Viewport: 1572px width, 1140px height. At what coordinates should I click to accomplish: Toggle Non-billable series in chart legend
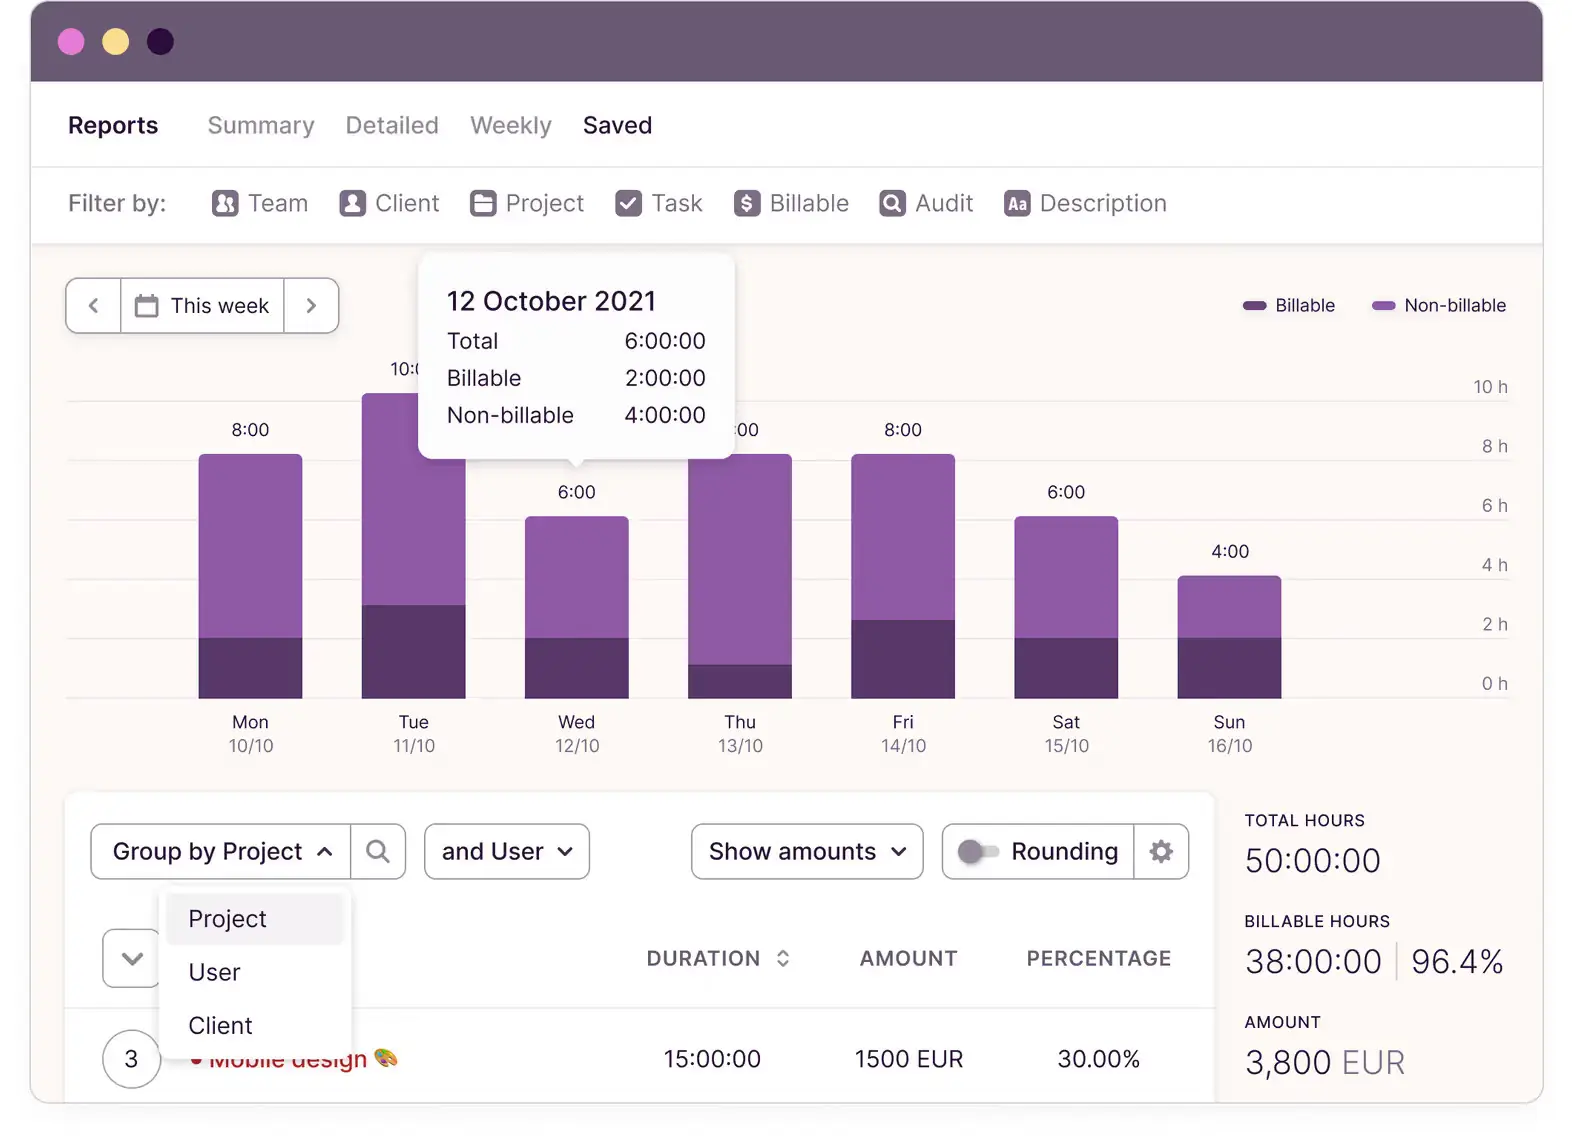click(x=1441, y=306)
